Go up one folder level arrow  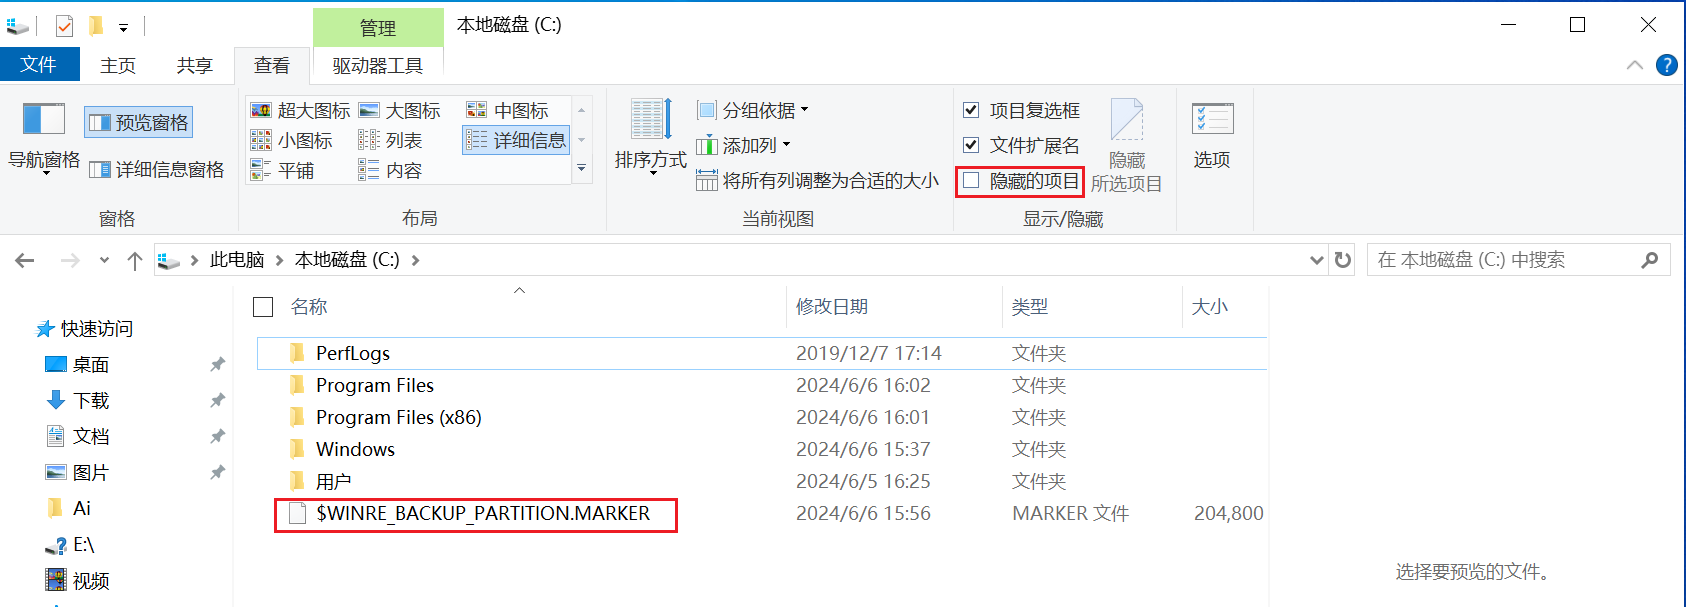[x=135, y=261]
